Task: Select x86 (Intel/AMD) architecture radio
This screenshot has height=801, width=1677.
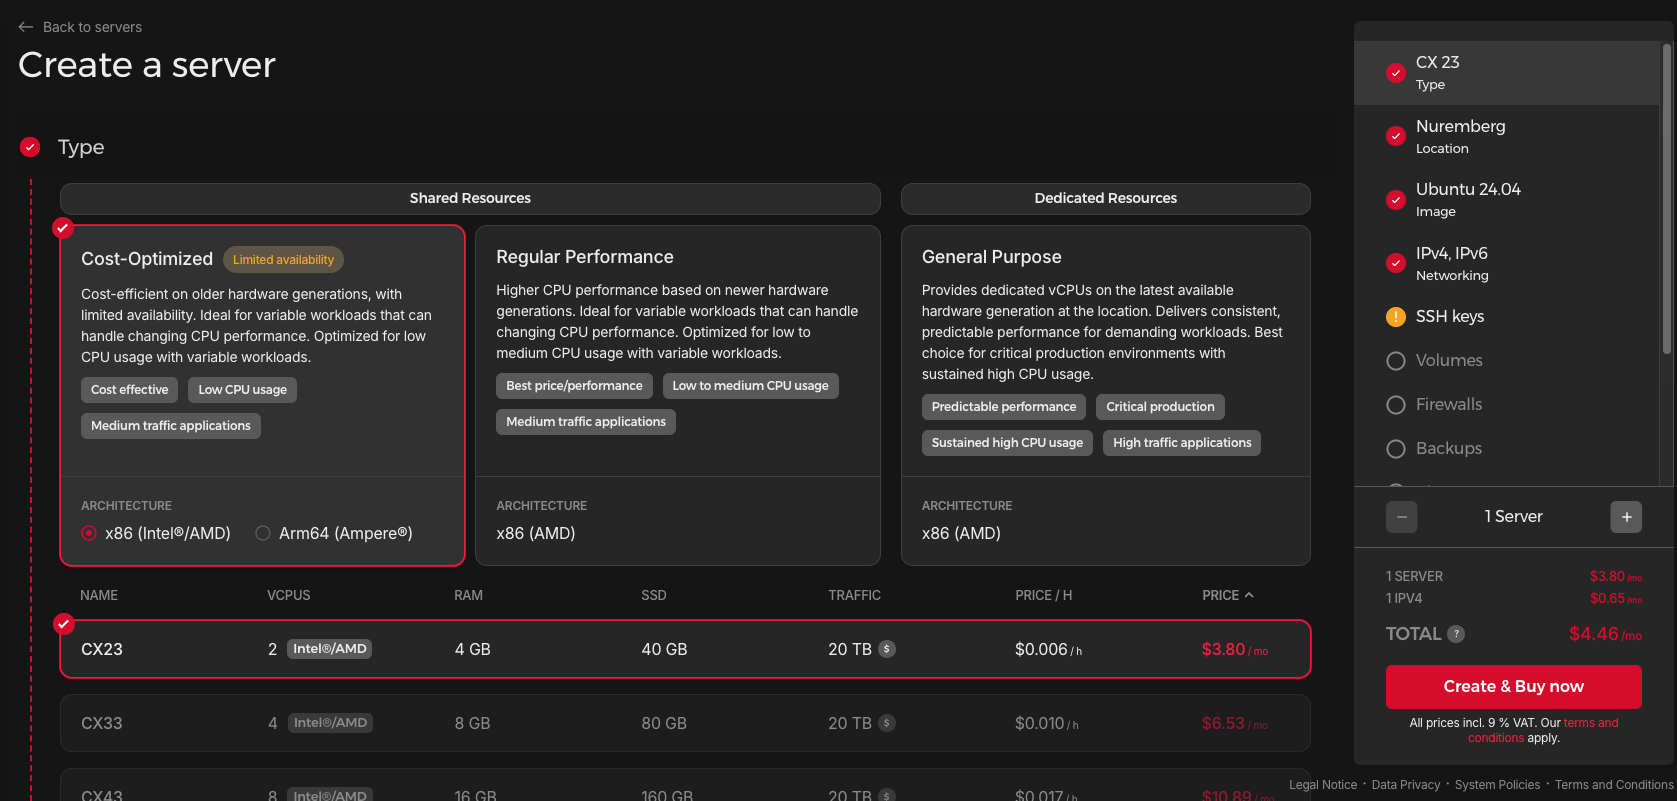Action: 89,533
